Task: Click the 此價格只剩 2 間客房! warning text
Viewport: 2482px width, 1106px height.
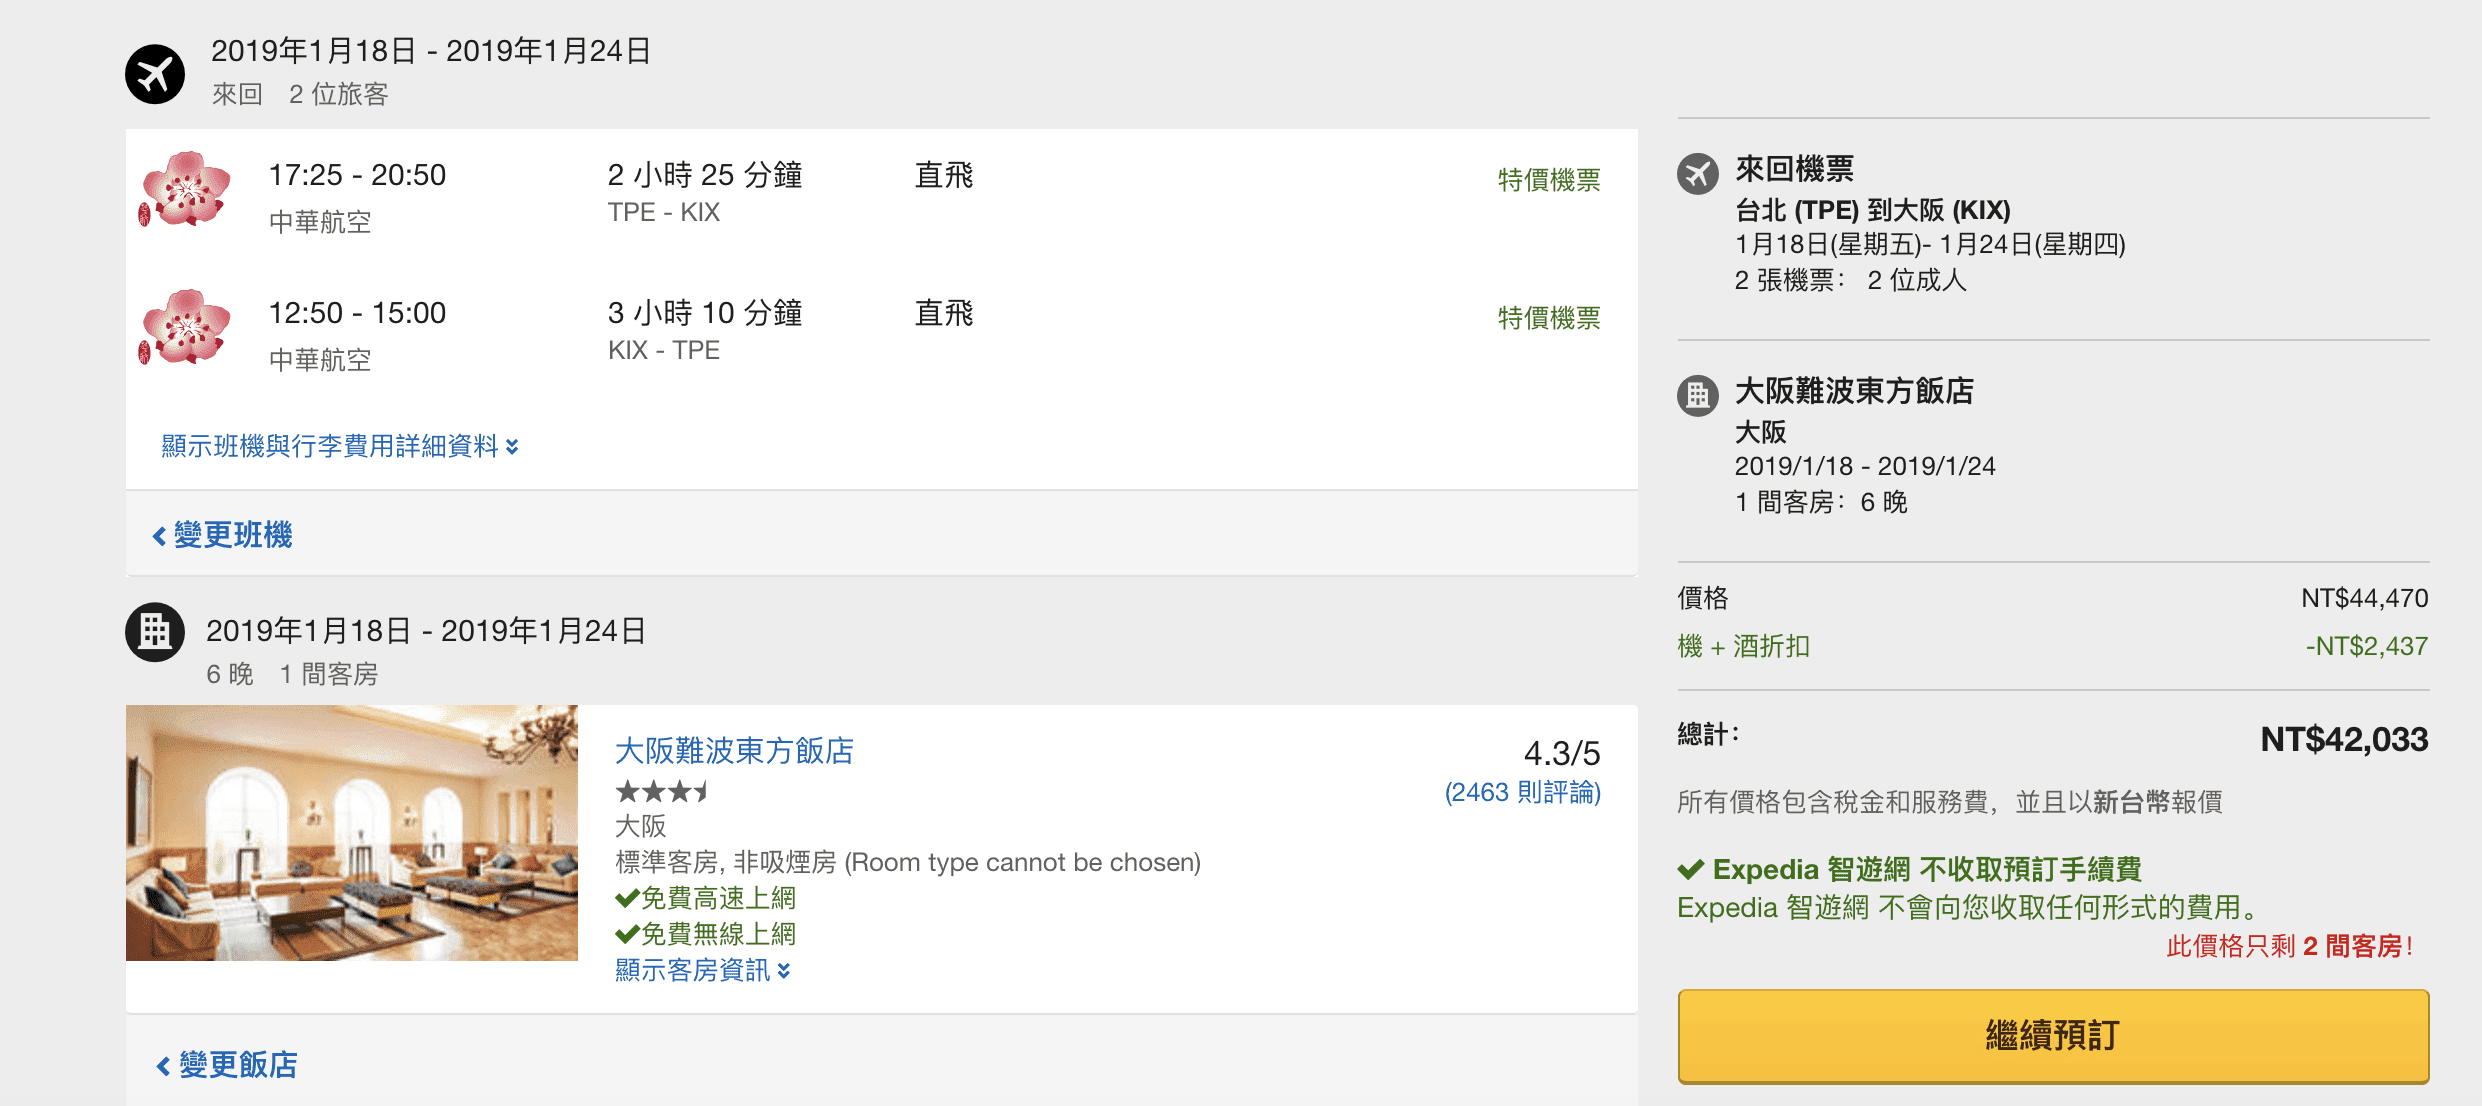Action: click(x=2290, y=946)
